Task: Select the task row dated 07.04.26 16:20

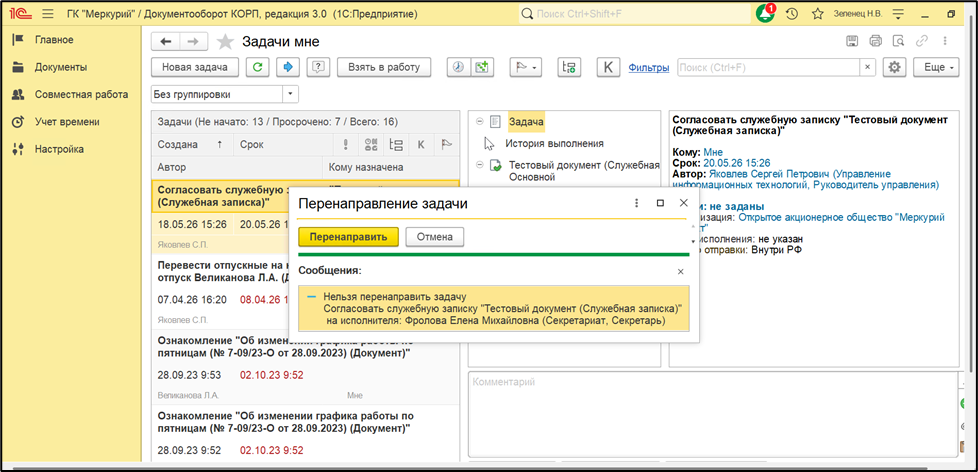Action: (220, 292)
